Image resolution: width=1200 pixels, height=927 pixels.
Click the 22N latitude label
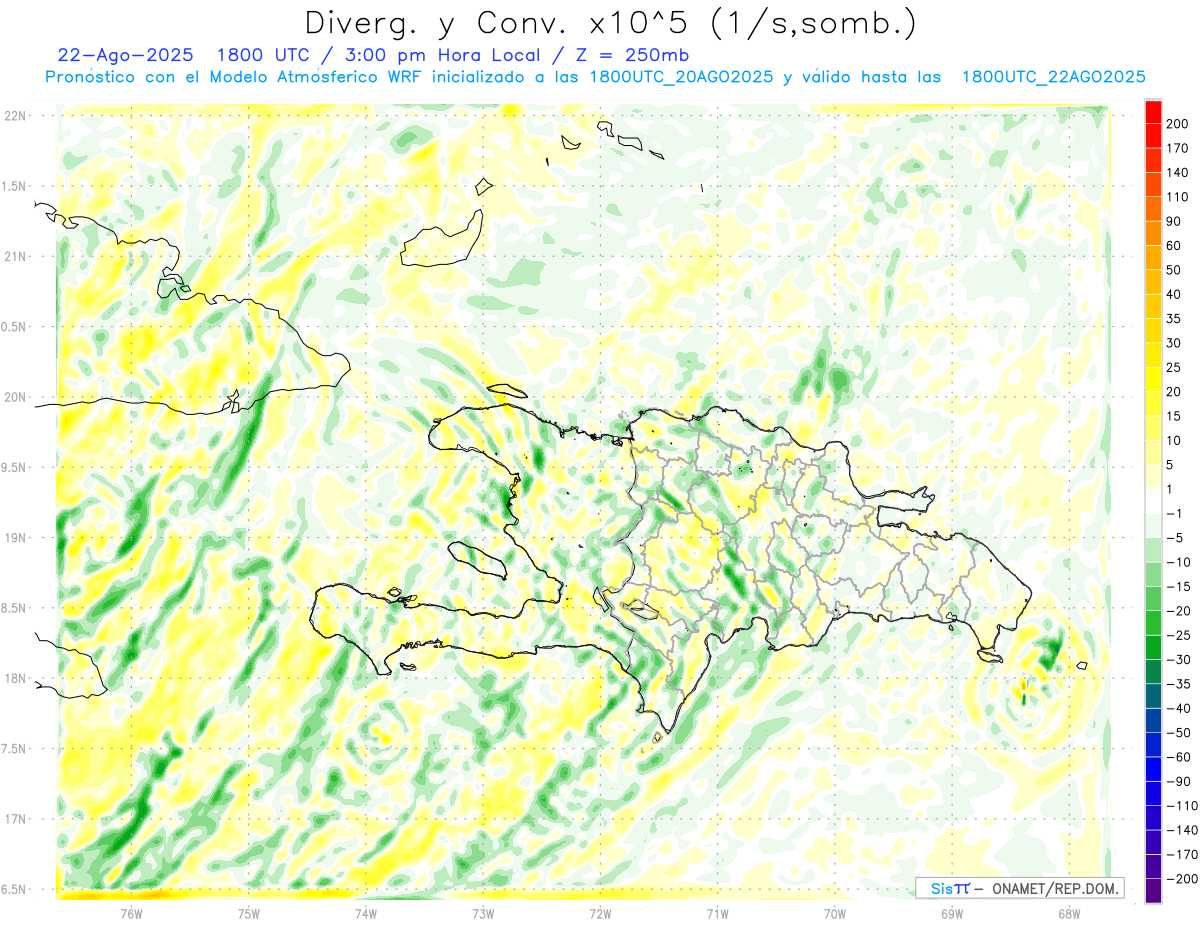point(15,116)
